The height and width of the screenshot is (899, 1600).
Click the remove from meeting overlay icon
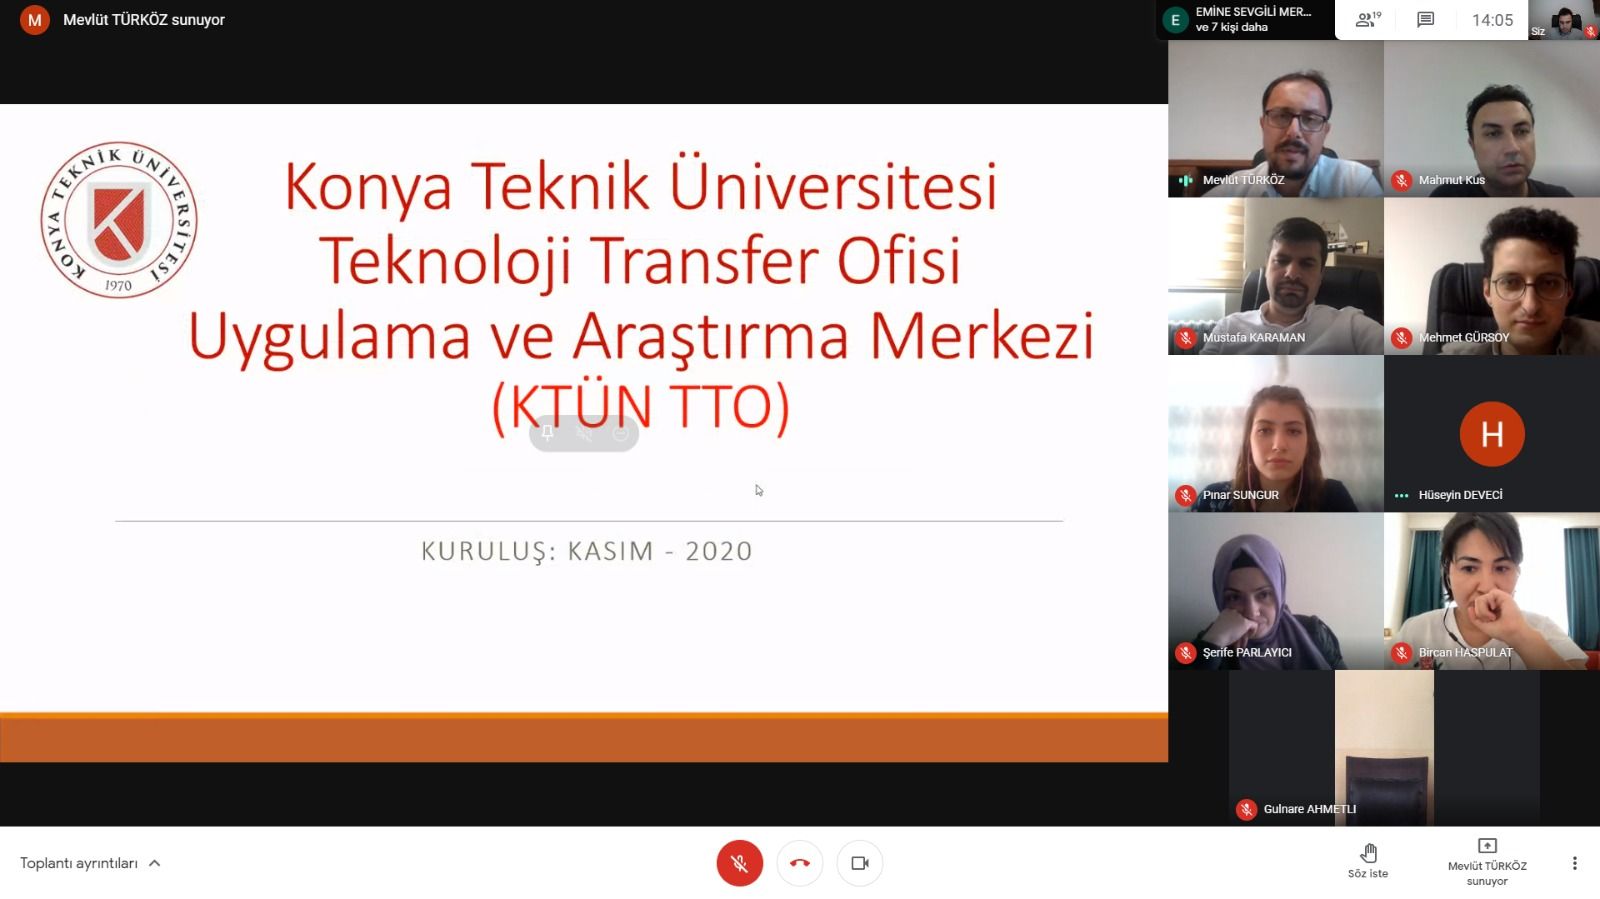click(620, 433)
